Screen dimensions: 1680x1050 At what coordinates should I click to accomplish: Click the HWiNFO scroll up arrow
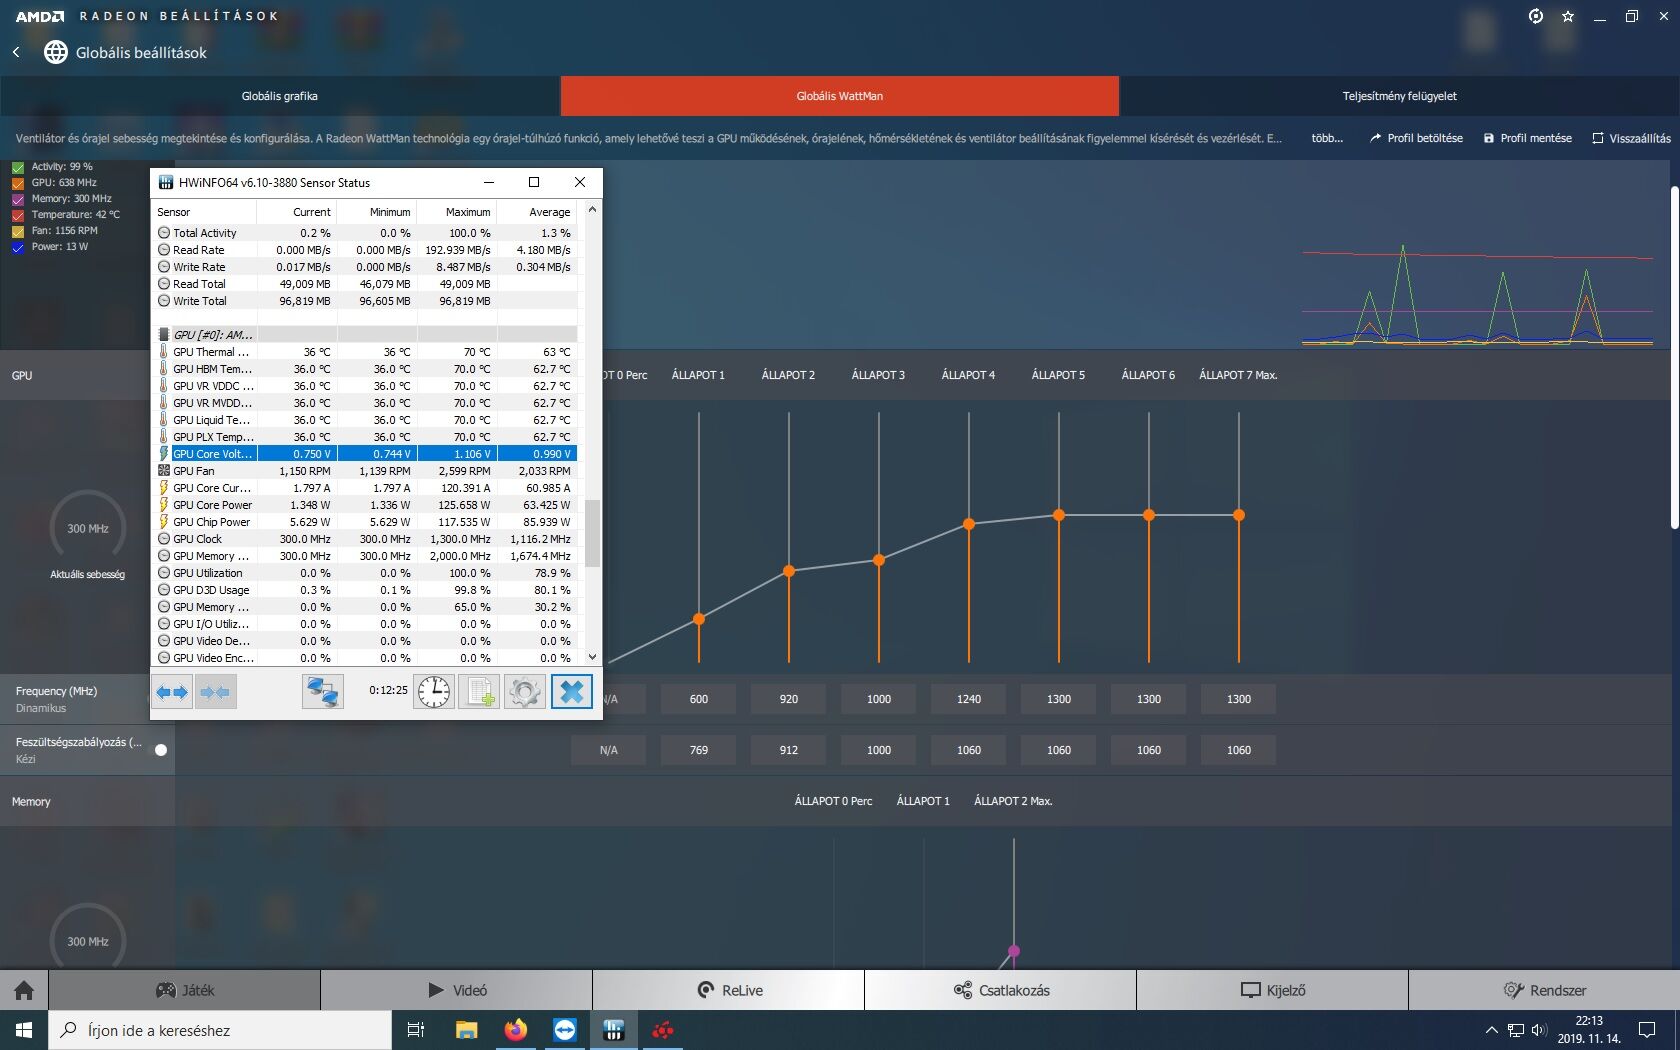(x=592, y=210)
